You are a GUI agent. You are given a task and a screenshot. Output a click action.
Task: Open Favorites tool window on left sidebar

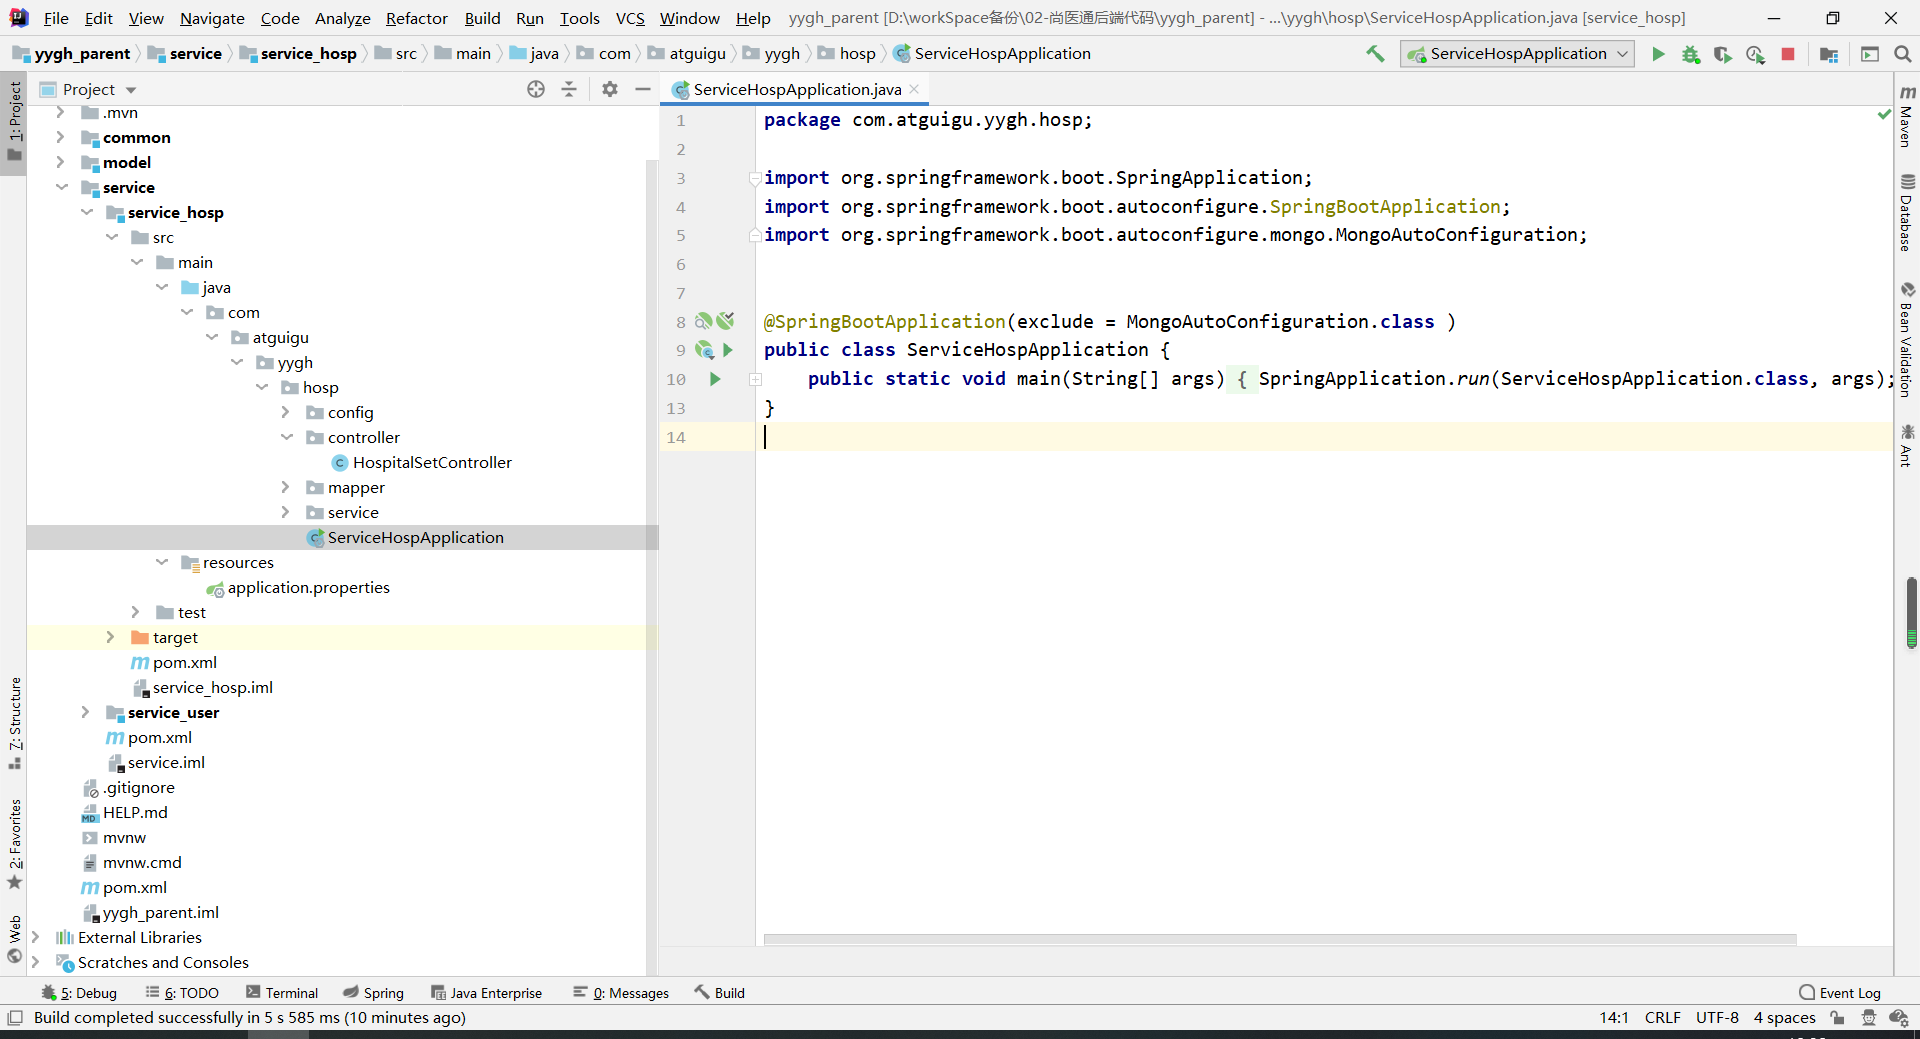[15, 843]
